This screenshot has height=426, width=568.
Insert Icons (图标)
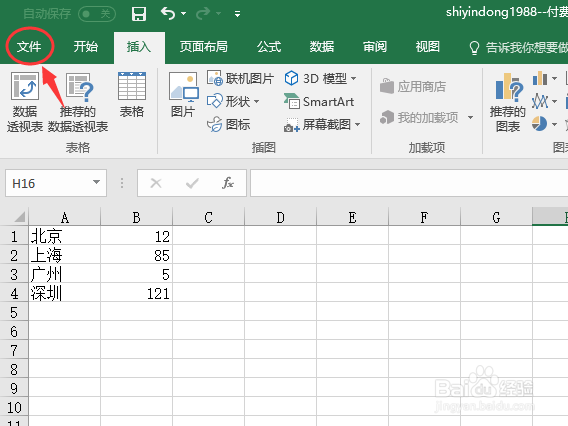228,124
